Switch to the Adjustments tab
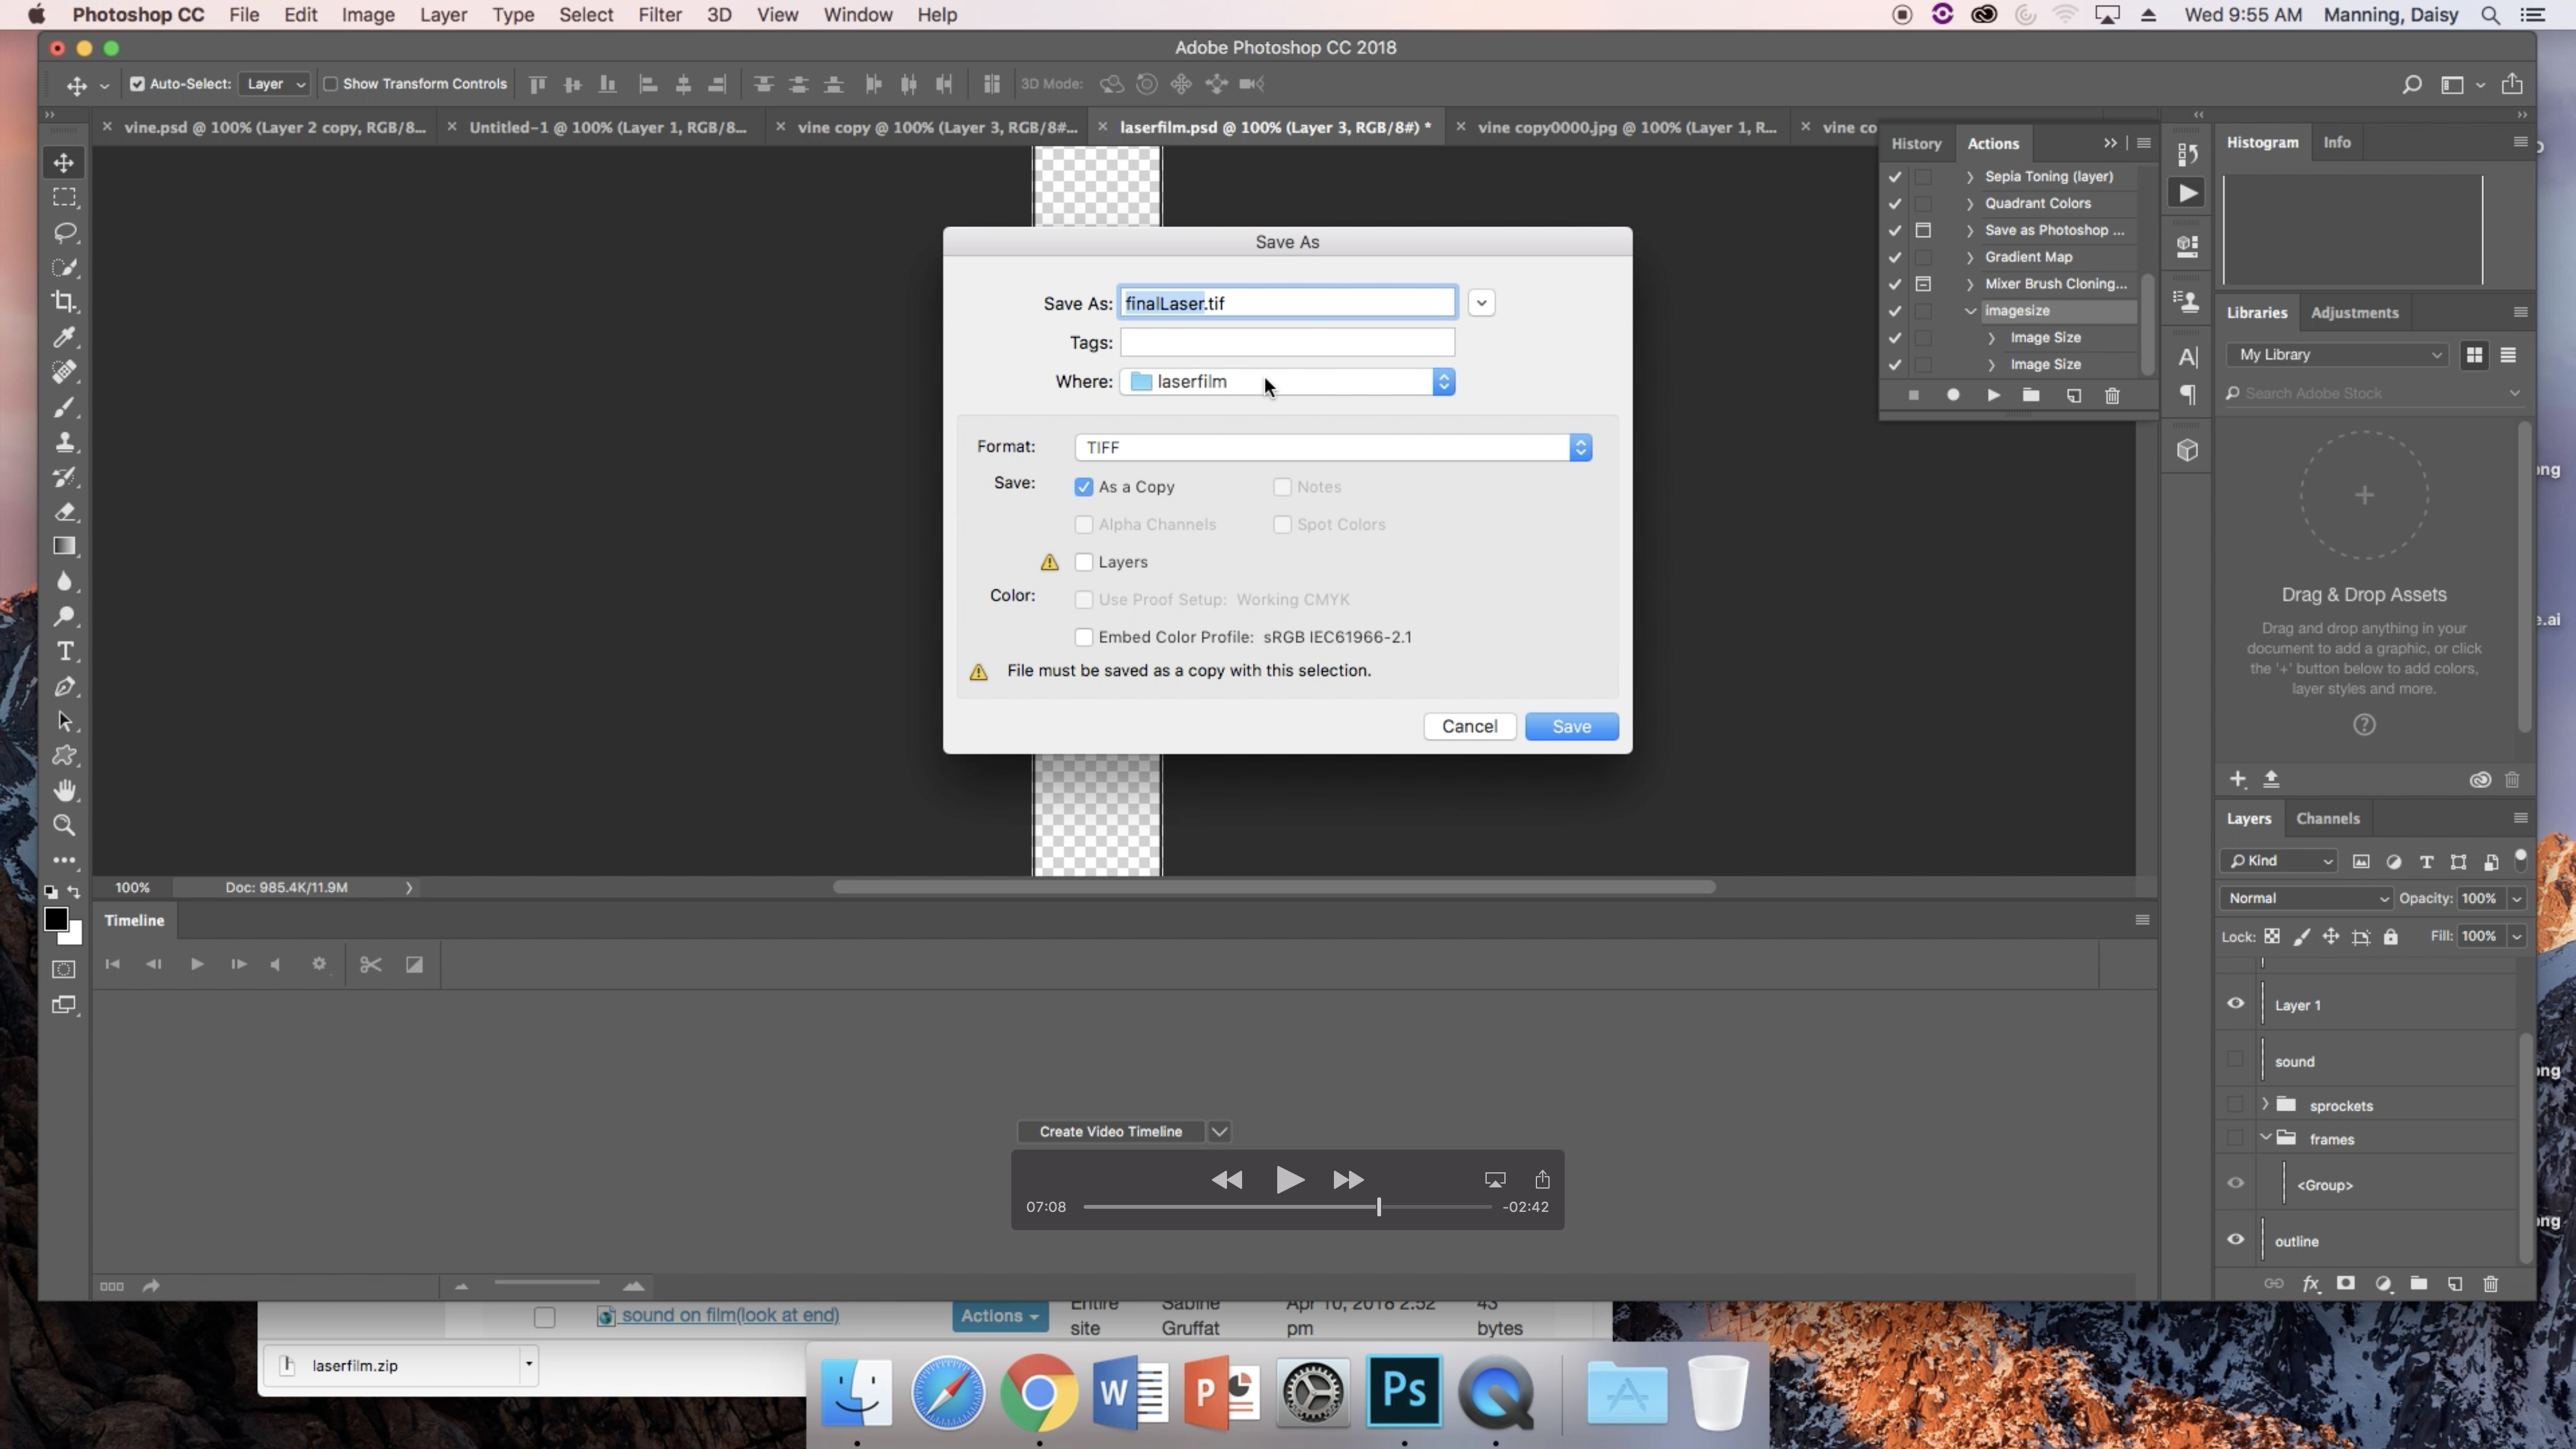2576x1449 pixels. tap(2354, 313)
